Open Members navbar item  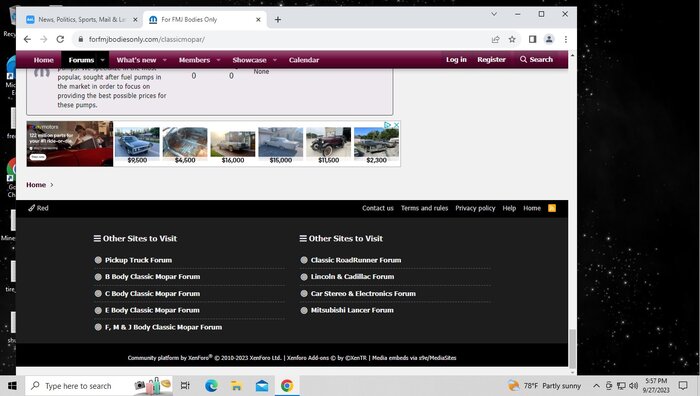[x=194, y=60]
